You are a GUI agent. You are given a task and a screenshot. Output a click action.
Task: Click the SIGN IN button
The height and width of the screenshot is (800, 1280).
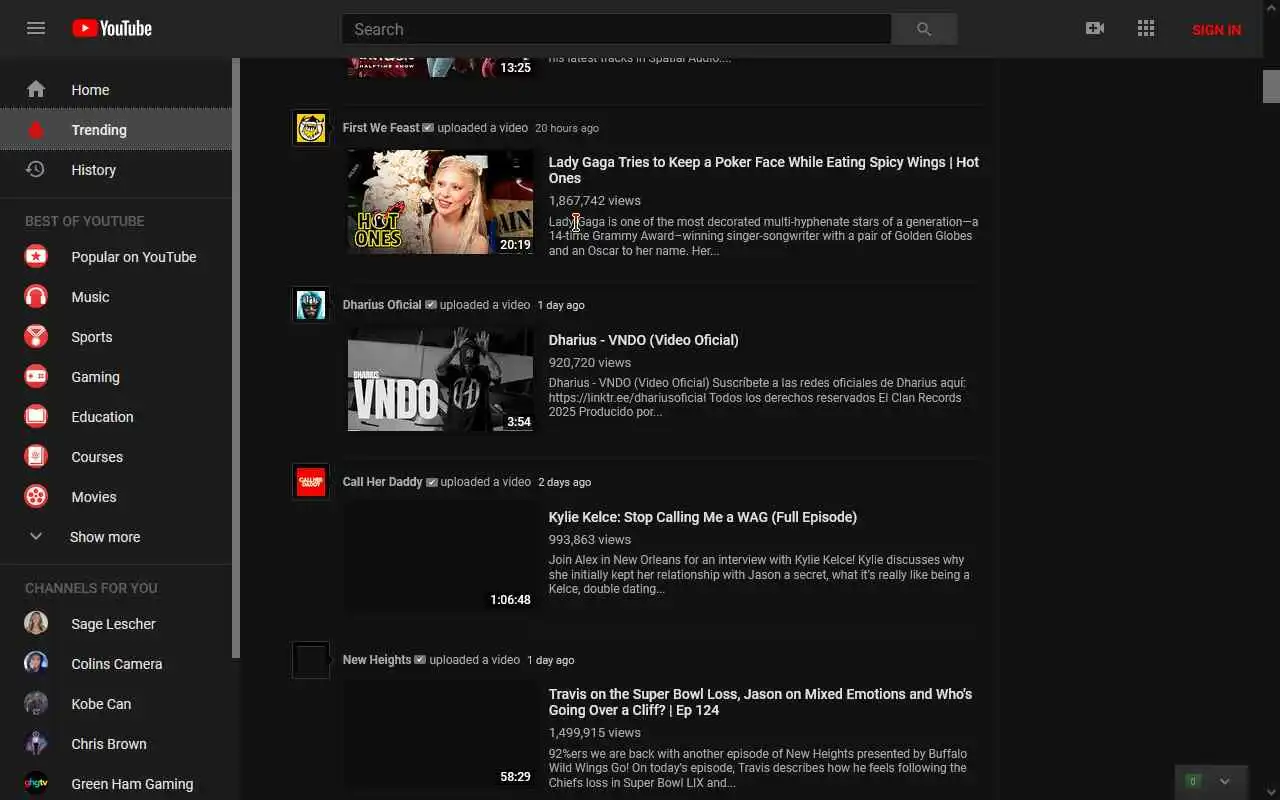[1216, 30]
